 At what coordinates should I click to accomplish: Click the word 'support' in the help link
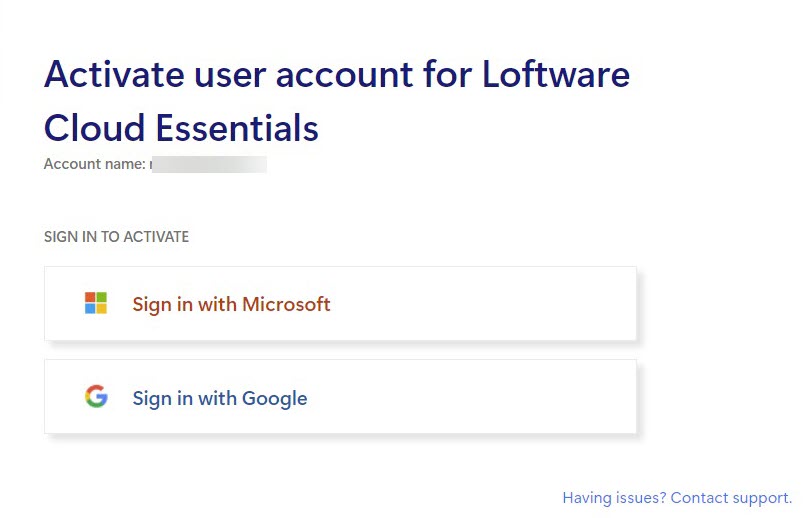(760, 497)
